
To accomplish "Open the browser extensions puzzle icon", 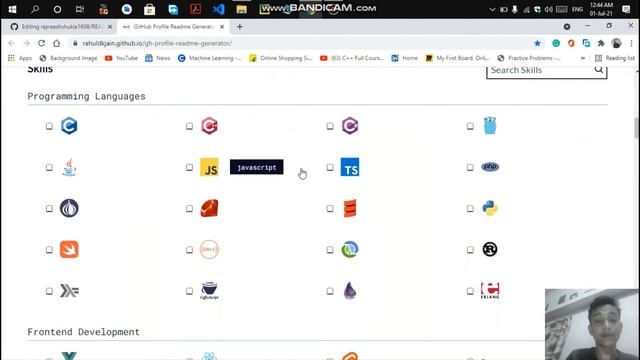I will pos(601,43).
